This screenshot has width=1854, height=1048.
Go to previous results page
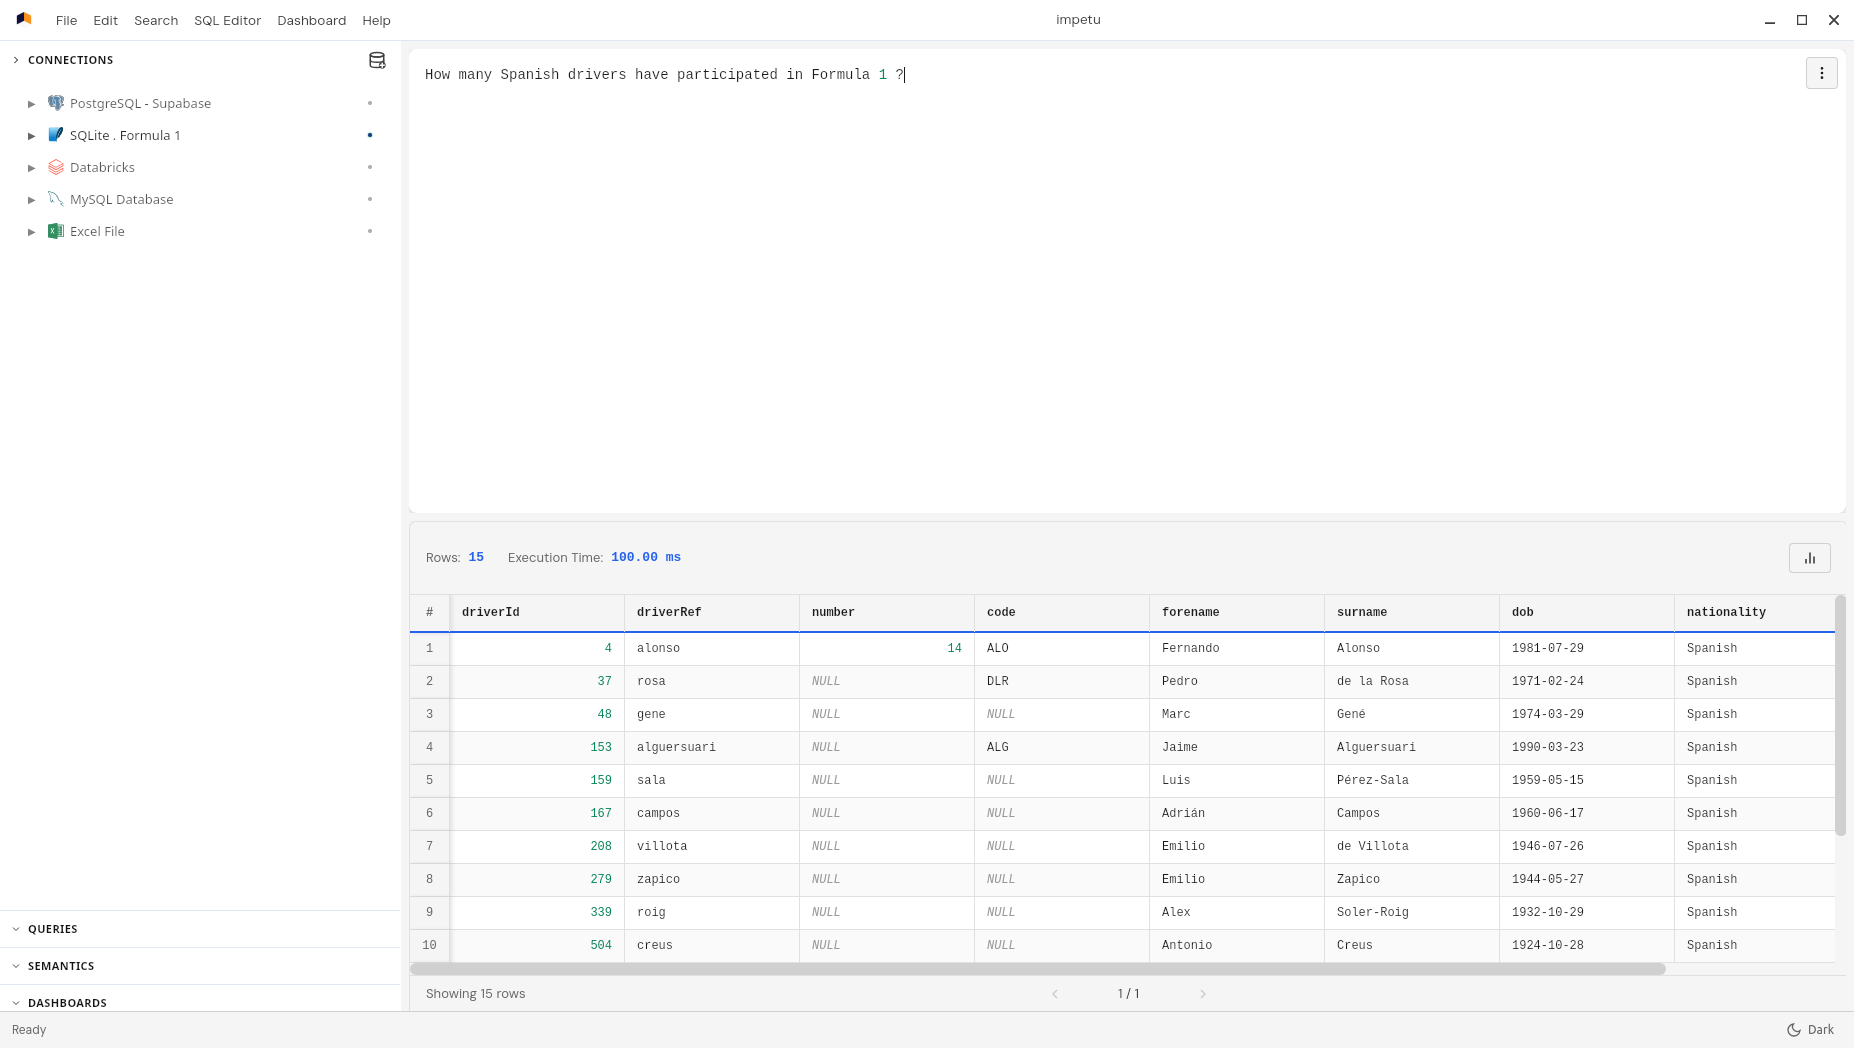coord(1054,994)
